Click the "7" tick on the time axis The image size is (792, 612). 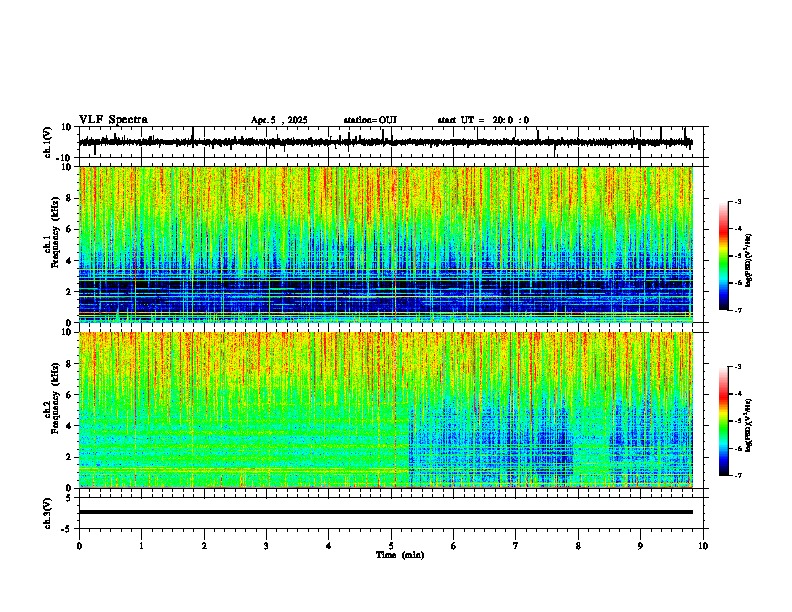coord(516,546)
